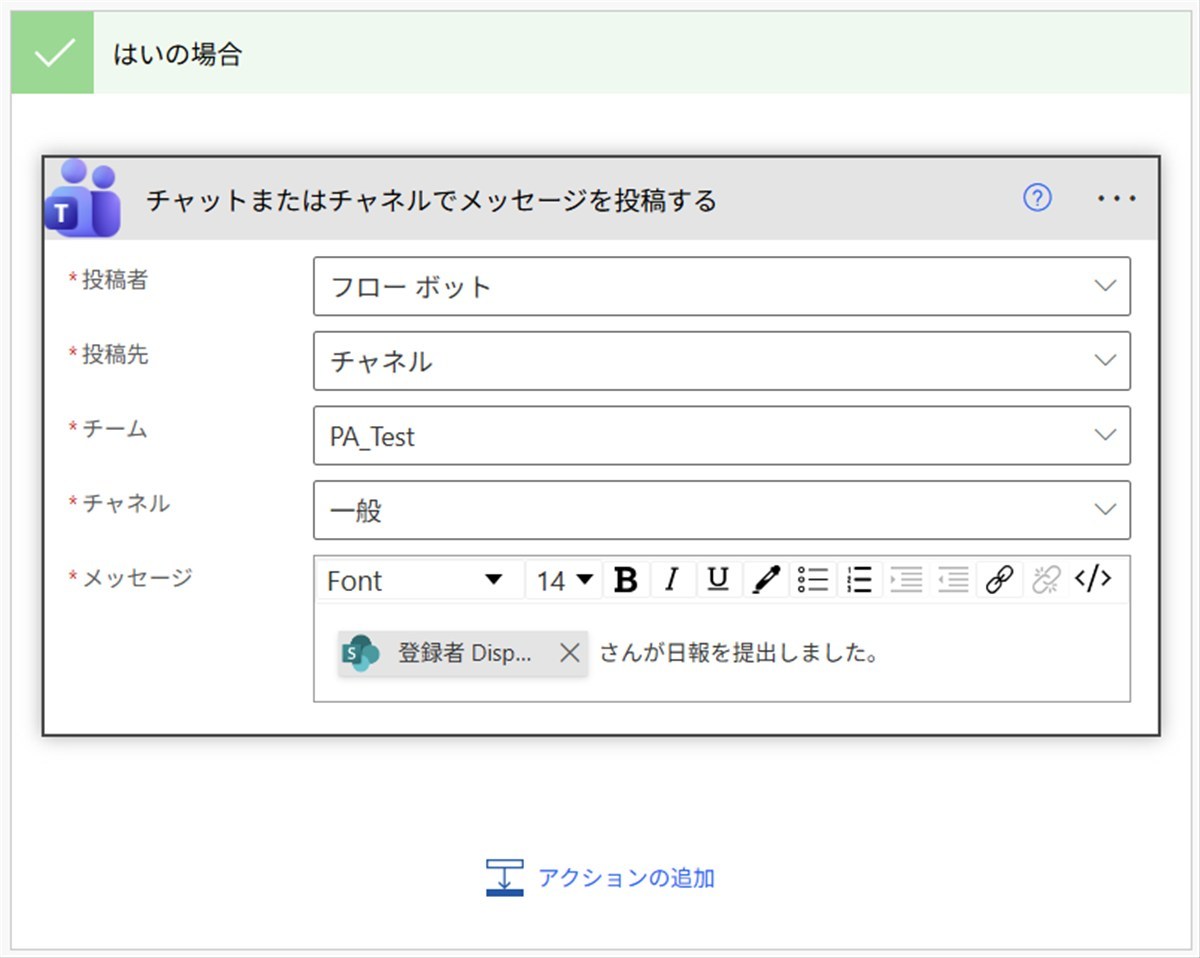Expand the 投稿者 dropdown

point(1104,286)
